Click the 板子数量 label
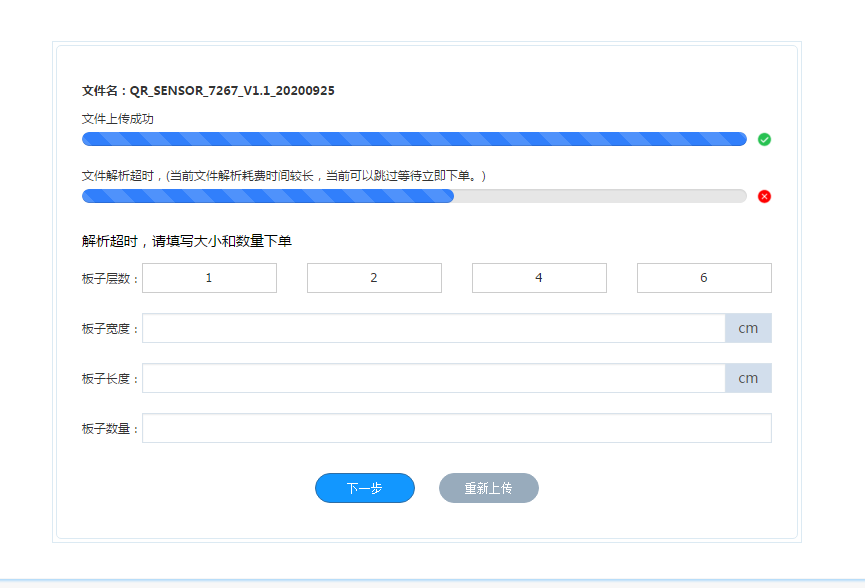This screenshot has width=865, height=588. point(109,429)
